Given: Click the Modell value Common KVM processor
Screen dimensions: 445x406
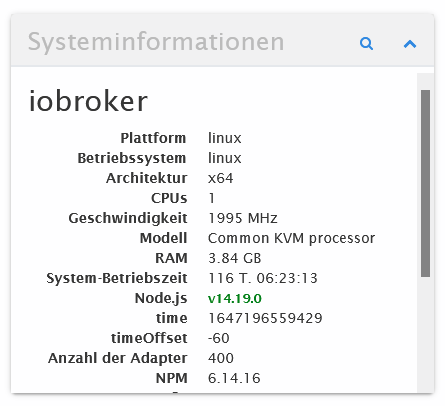Looking at the screenshot, I should pos(291,239).
